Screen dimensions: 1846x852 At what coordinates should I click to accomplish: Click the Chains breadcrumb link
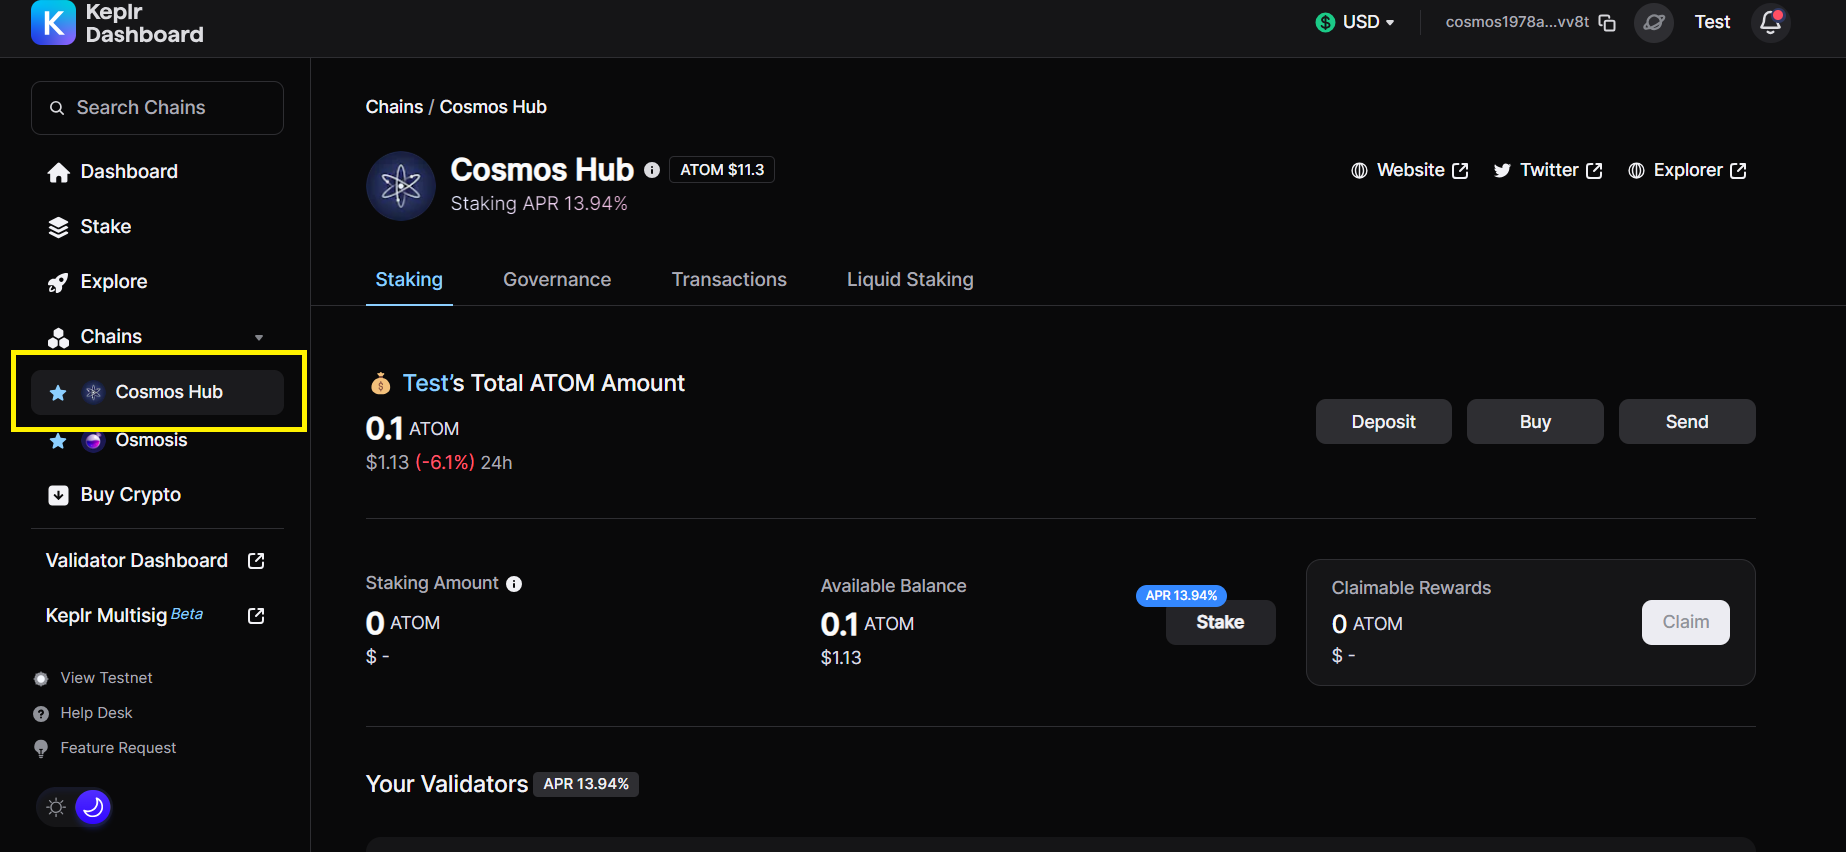(394, 107)
